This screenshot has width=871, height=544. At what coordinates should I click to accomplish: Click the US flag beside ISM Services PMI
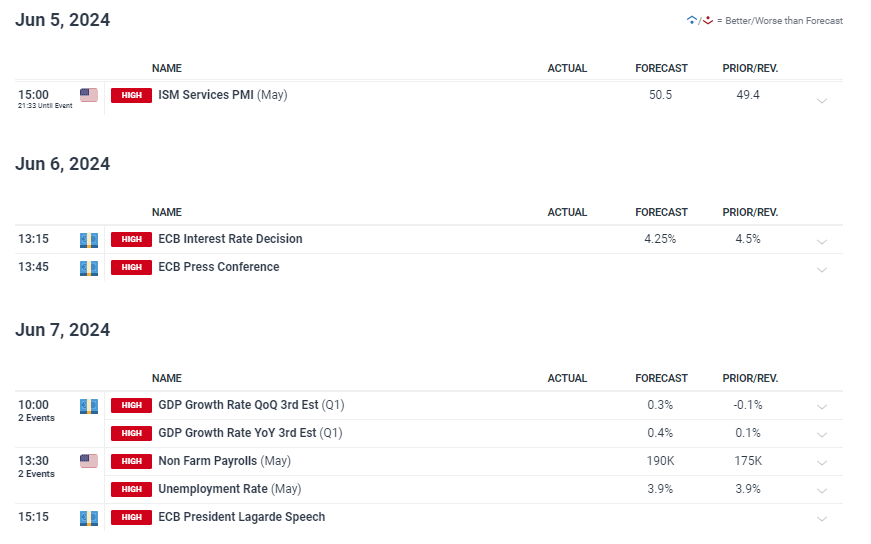click(89, 95)
